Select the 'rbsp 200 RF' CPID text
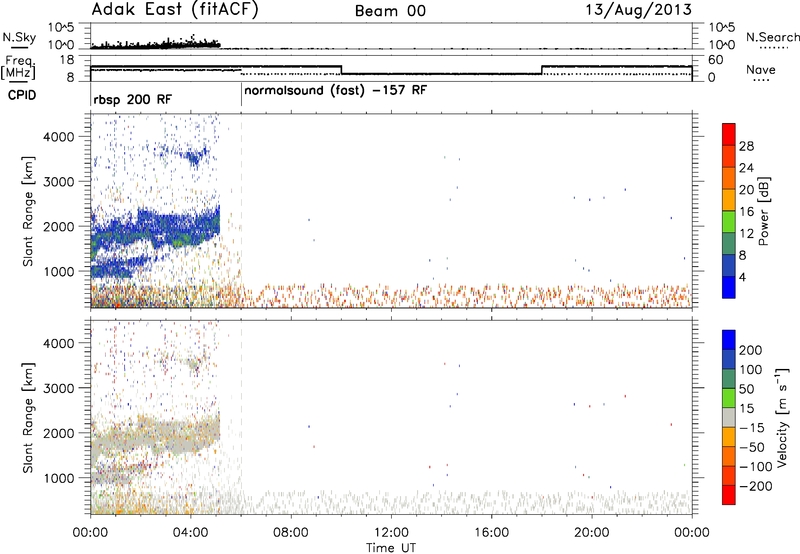This screenshot has width=800, height=554. [133, 99]
